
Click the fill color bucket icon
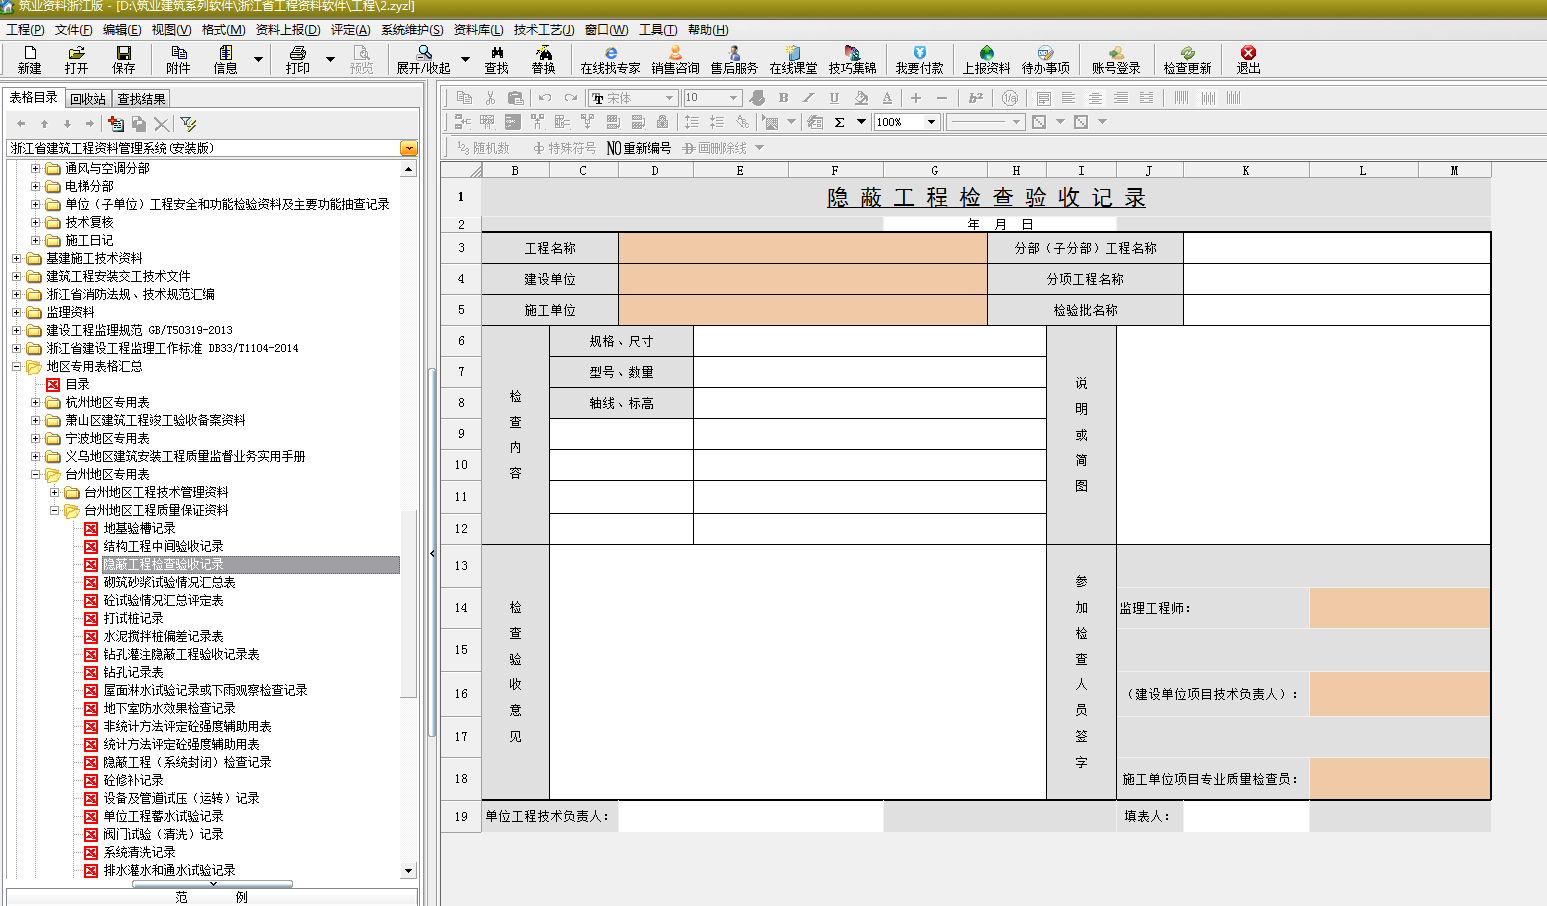click(x=861, y=98)
